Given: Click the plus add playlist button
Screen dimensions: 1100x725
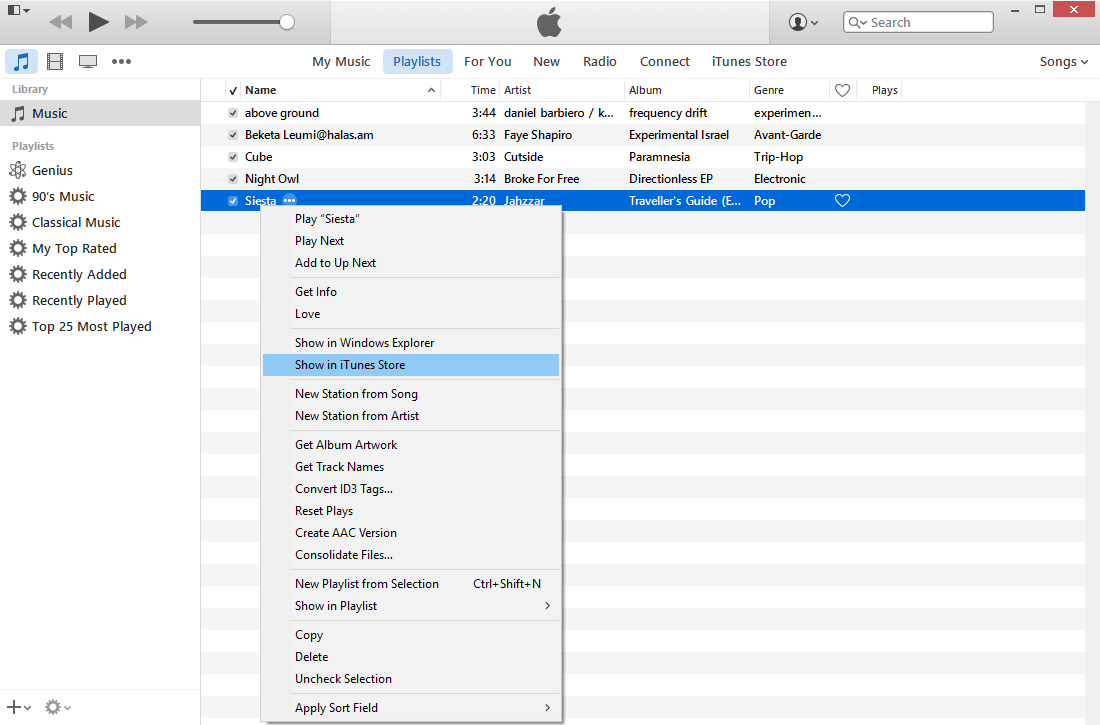Looking at the screenshot, I should click(x=18, y=707).
